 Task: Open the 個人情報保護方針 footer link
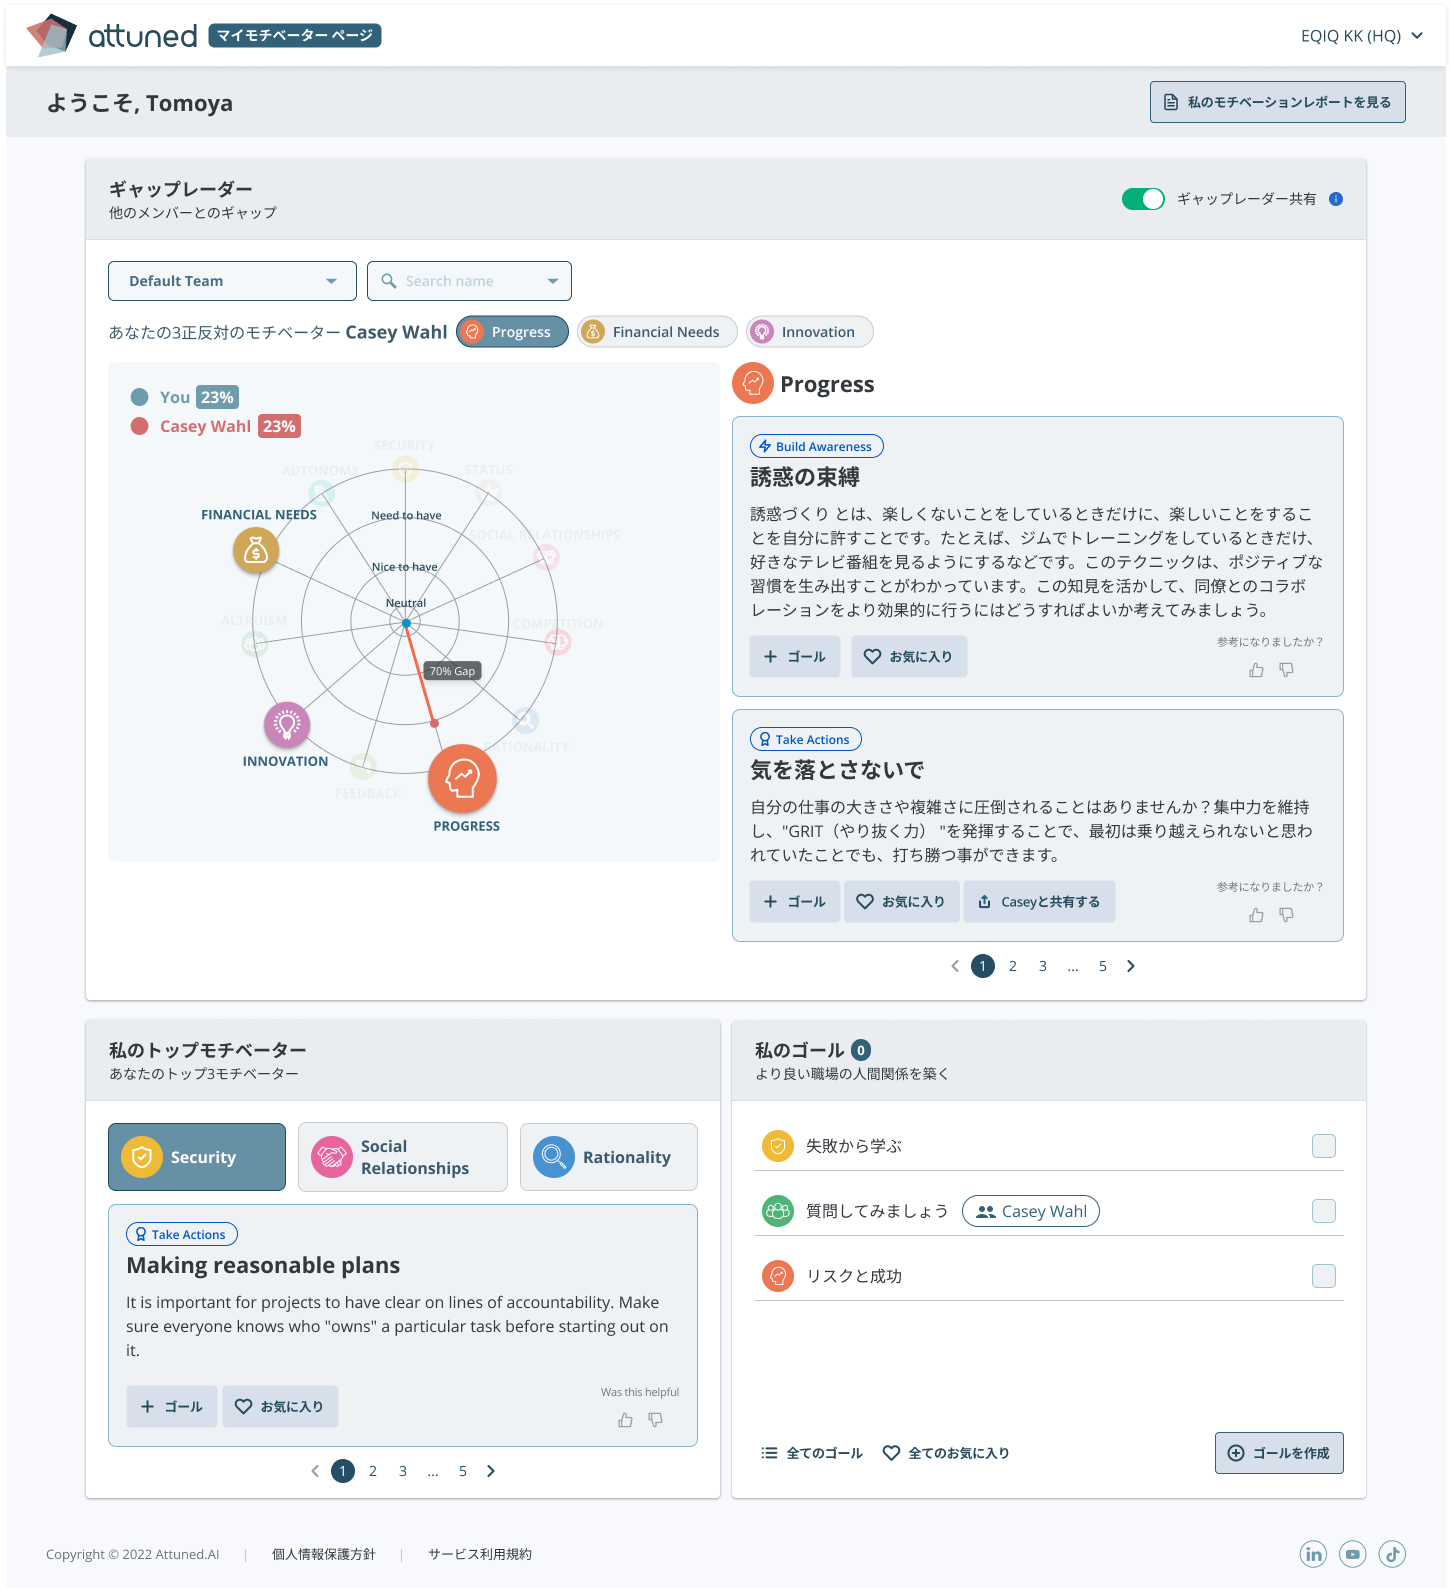coord(323,1554)
